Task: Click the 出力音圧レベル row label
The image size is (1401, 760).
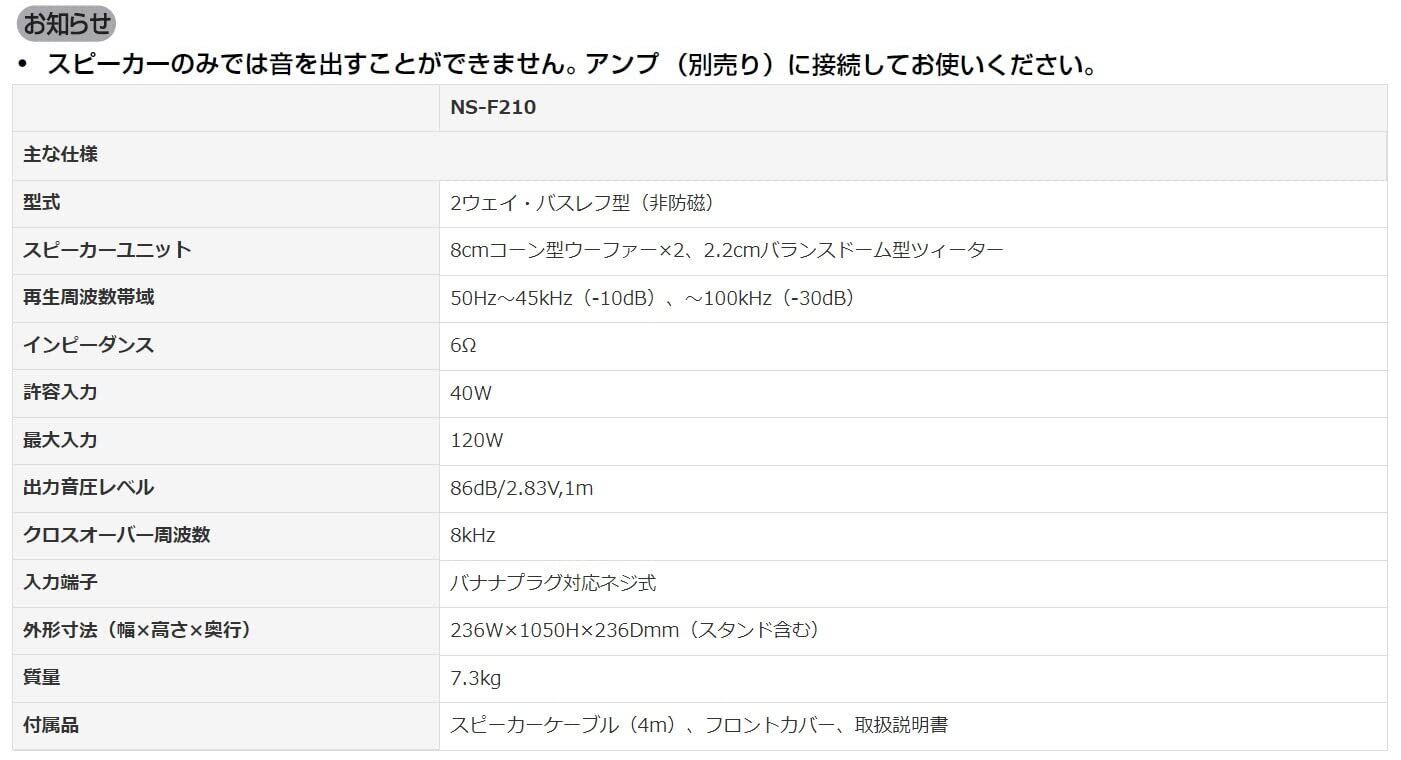Action: tap(89, 488)
